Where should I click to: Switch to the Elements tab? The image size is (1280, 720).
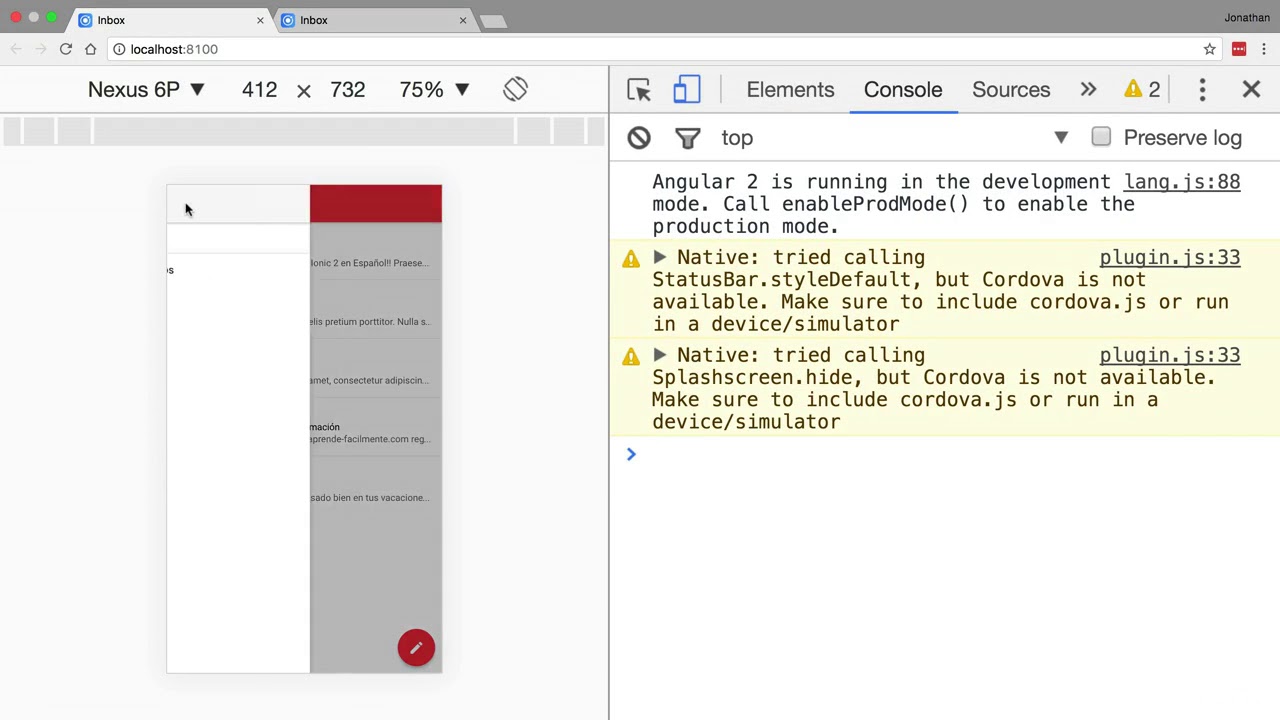tap(790, 89)
